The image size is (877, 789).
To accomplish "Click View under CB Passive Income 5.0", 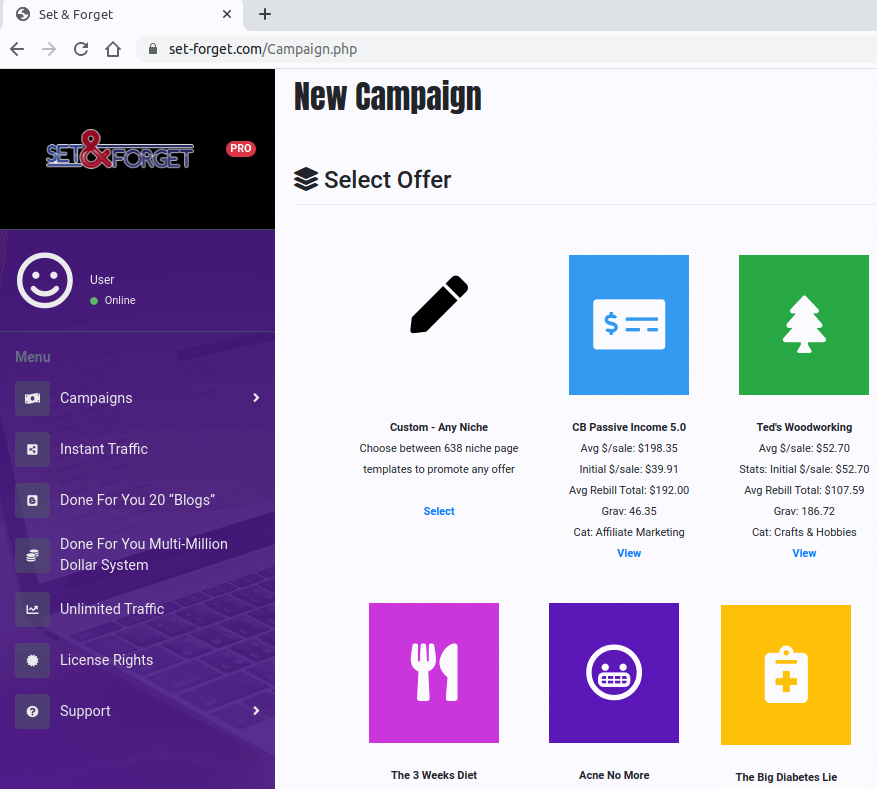I will click(629, 553).
